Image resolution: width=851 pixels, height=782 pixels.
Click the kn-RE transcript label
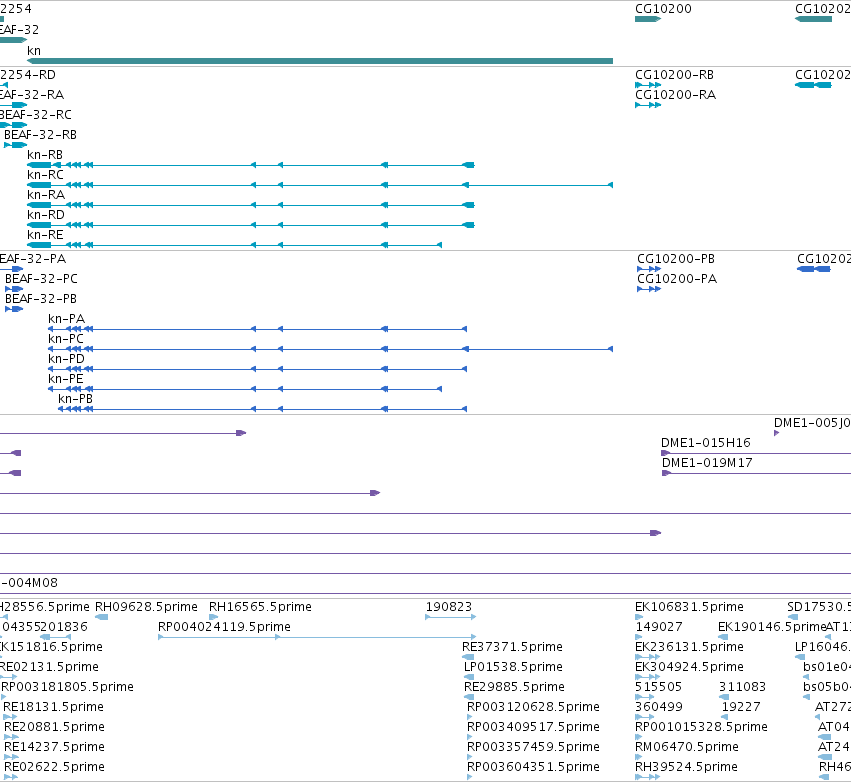click(45, 235)
